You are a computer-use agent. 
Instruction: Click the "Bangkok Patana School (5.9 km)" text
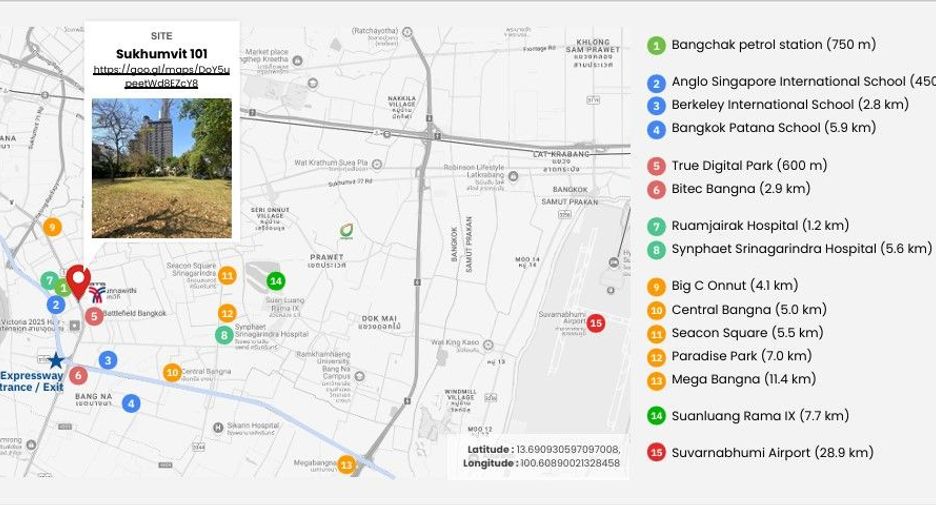[x=774, y=128]
